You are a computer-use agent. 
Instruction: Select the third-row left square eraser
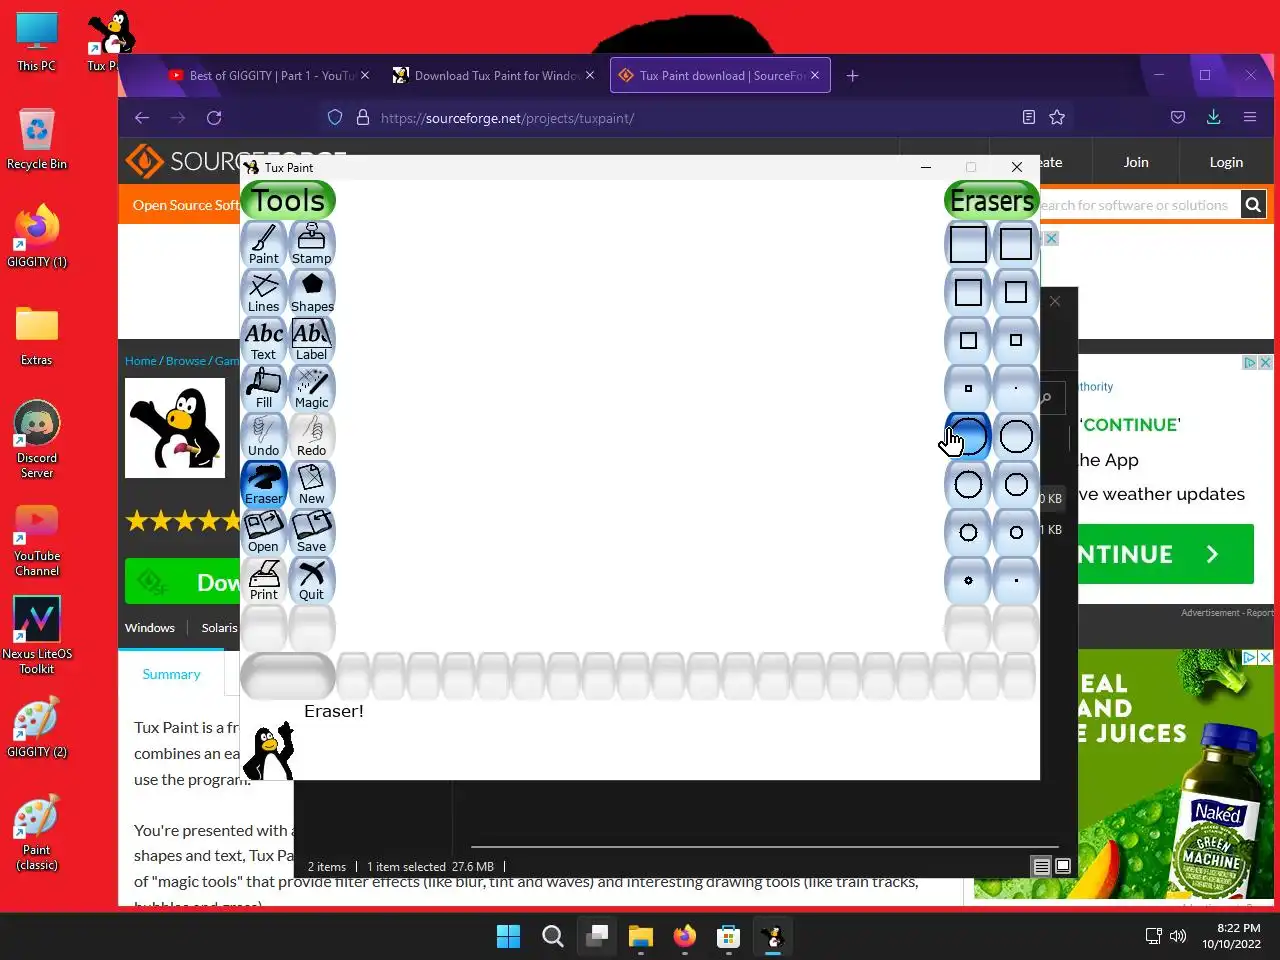(x=968, y=340)
